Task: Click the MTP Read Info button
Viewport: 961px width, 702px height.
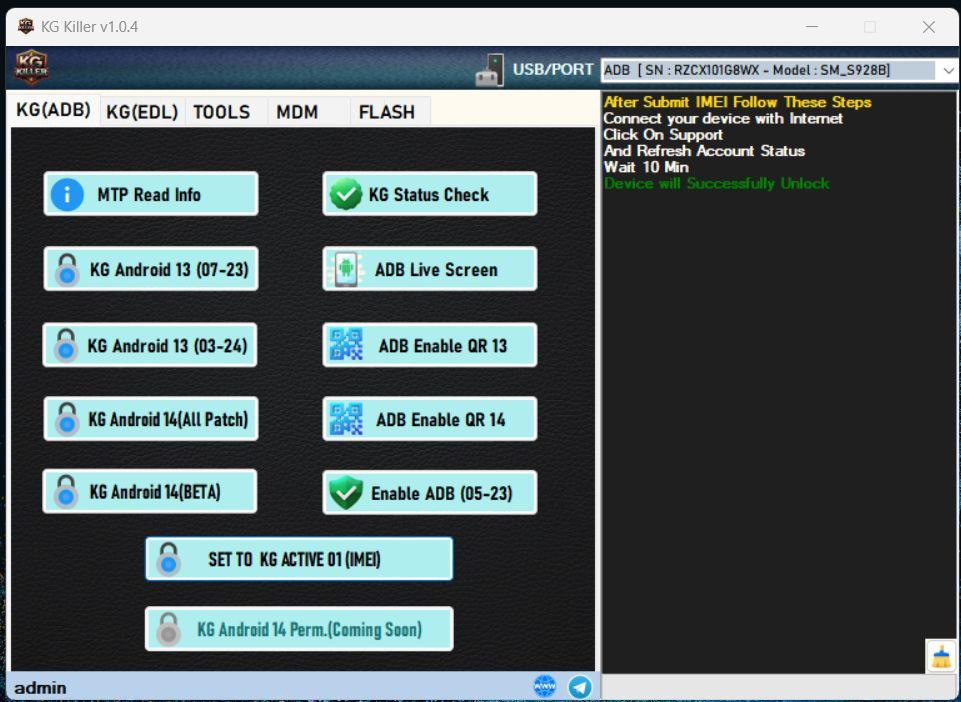Action: (x=151, y=194)
